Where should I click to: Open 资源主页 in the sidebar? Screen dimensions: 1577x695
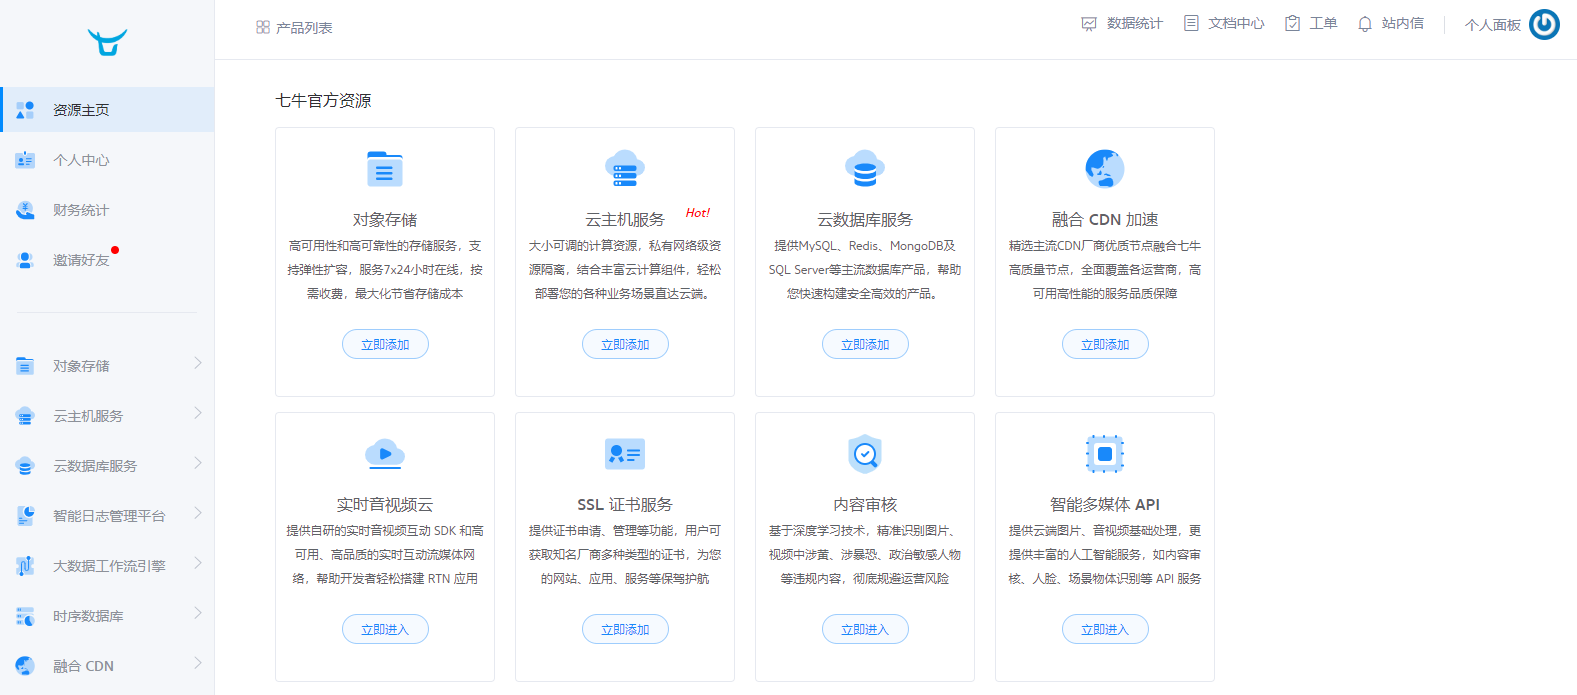coord(107,110)
